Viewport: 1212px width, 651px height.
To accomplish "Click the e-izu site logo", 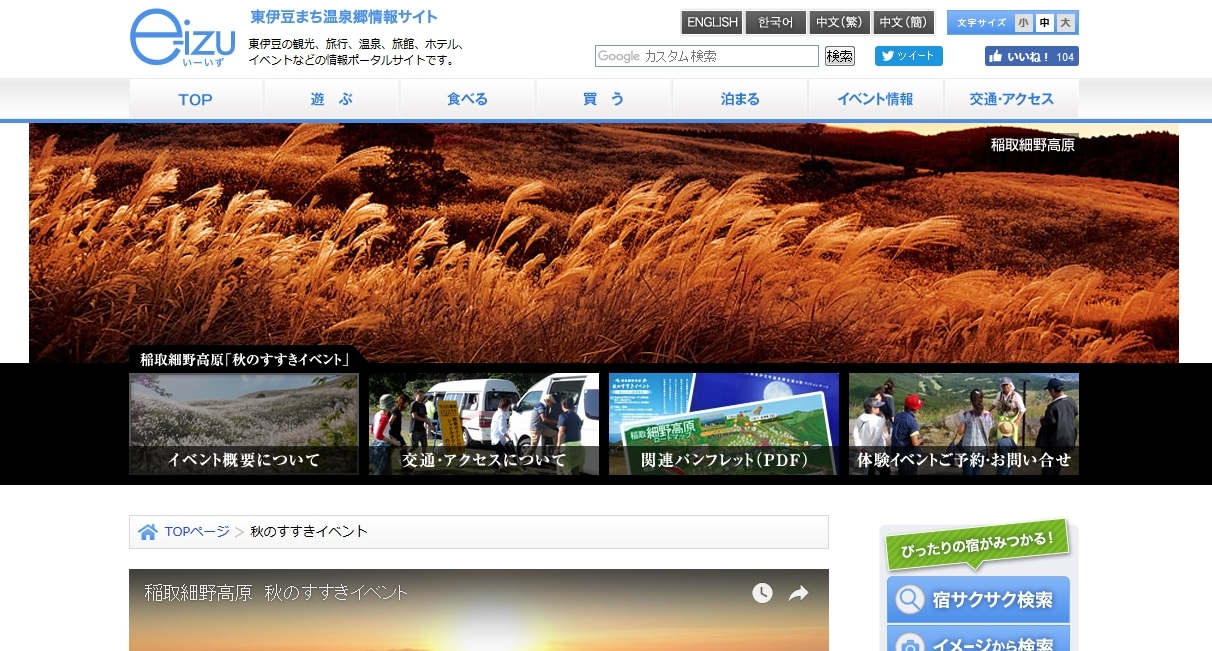I will [x=182, y=37].
